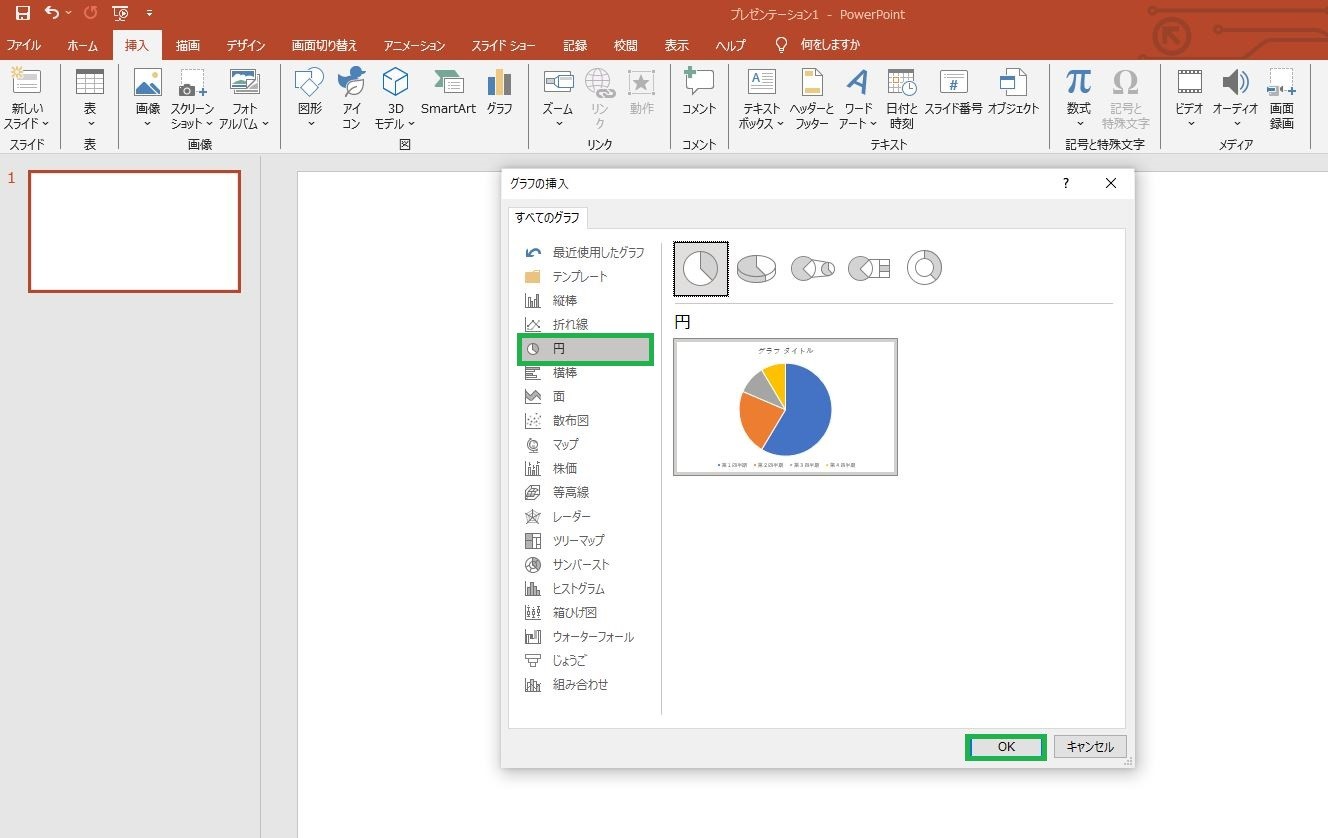Confirm chart insertion with OK
Viewport: 1328px width, 838px height.
pos(1006,747)
